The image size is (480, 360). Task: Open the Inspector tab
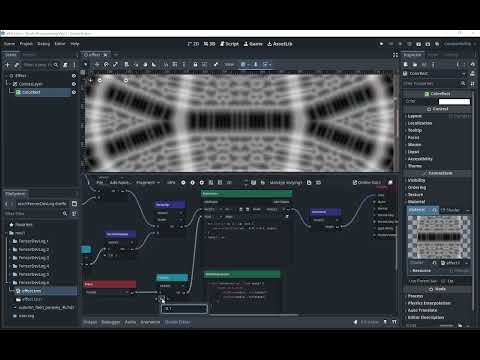[x=413, y=55]
